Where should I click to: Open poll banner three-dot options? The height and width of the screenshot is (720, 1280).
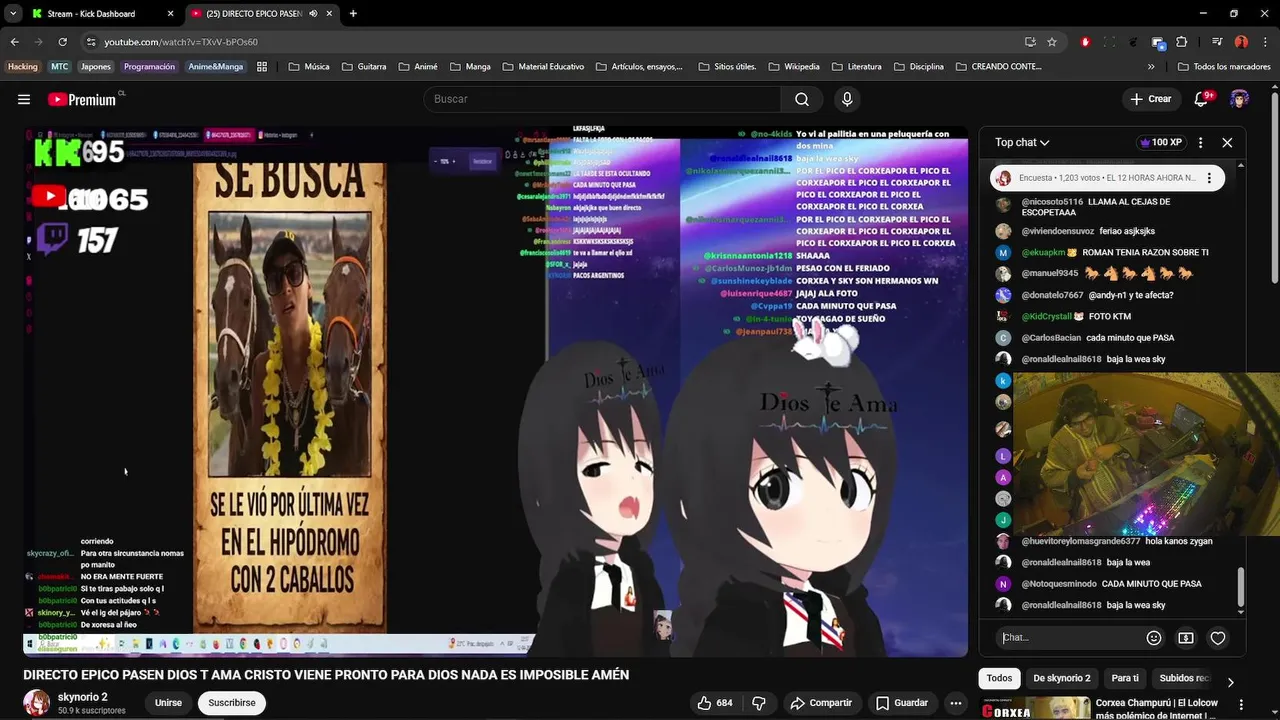point(1209,178)
